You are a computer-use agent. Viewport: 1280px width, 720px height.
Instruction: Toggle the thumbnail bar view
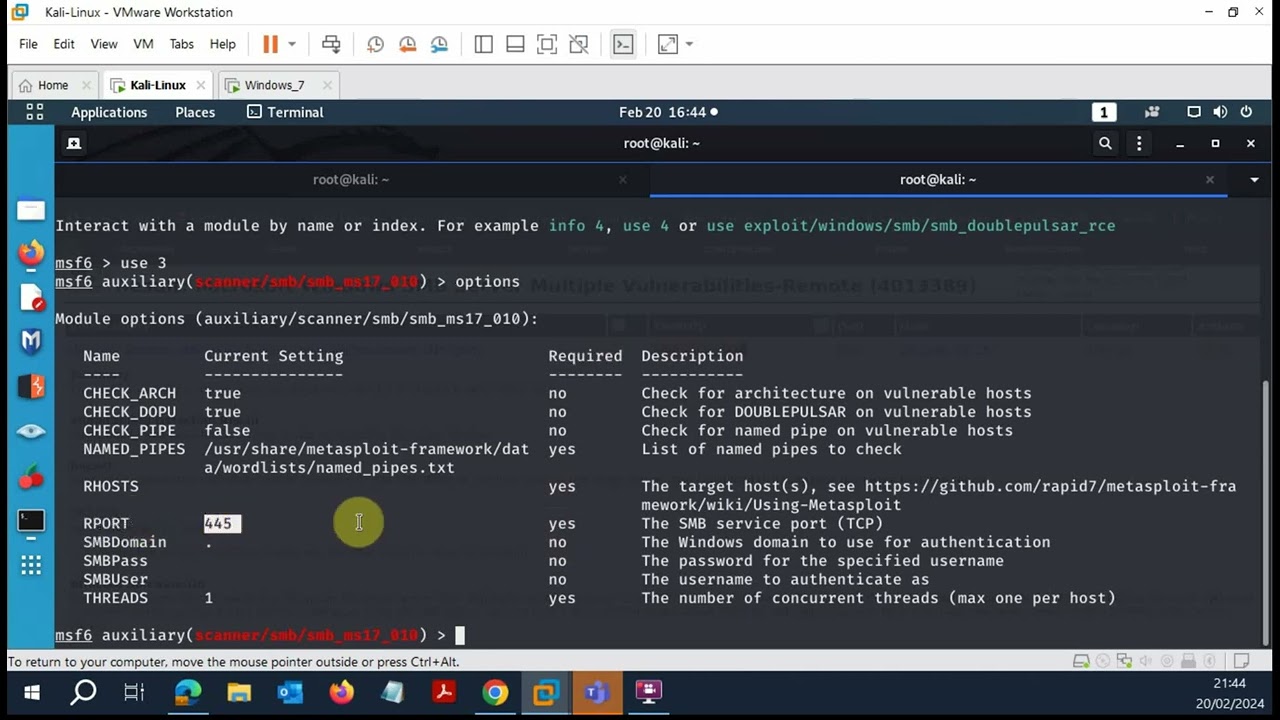(515, 44)
